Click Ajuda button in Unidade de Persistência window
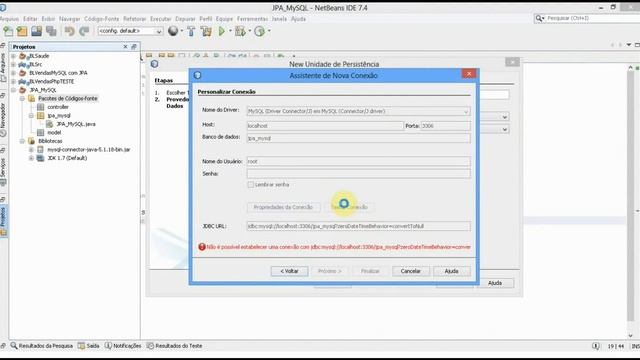The width and height of the screenshot is (640, 360). point(495,283)
